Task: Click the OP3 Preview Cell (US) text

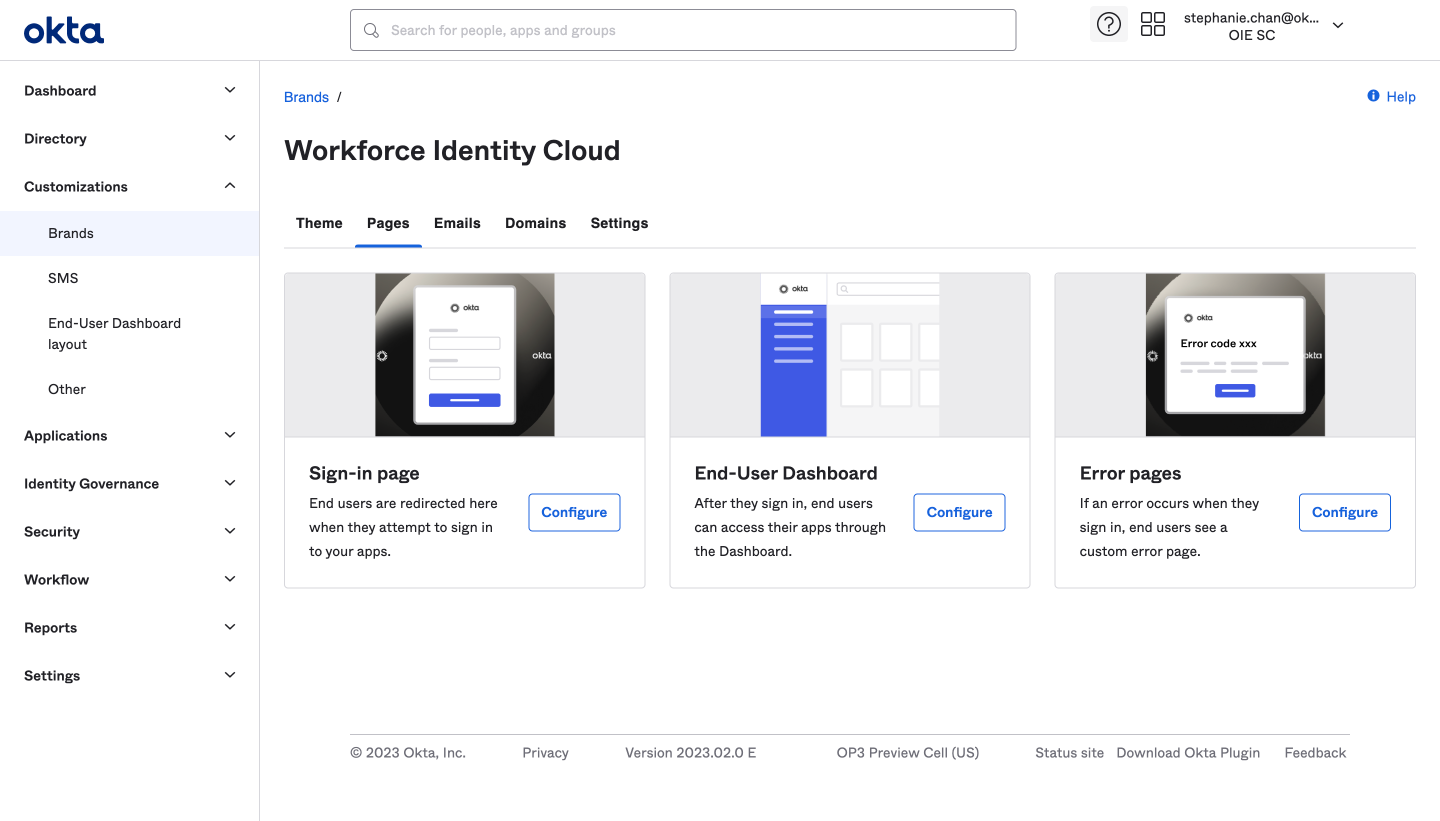Action: [908, 753]
